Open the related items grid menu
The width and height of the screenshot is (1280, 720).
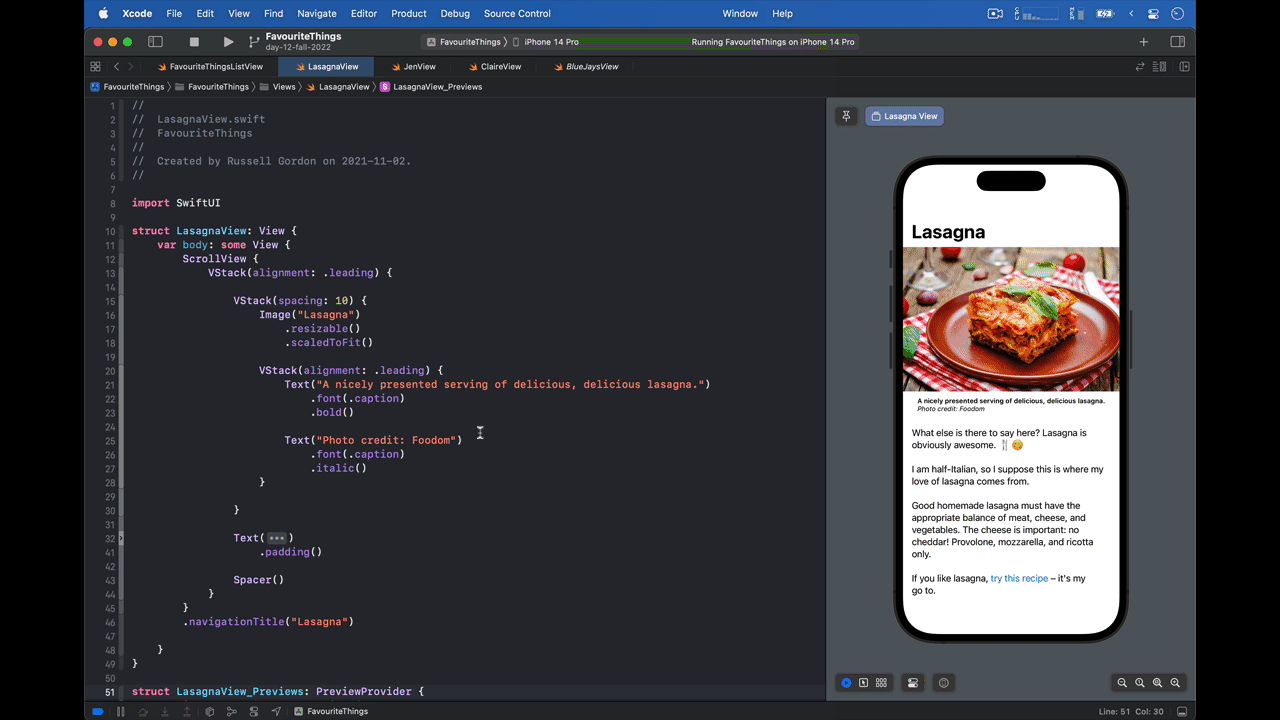point(95,67)
